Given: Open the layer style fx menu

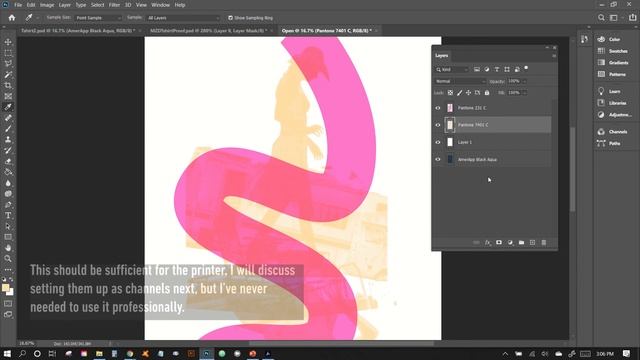Looking at the screenshot, I should [488, 242].
